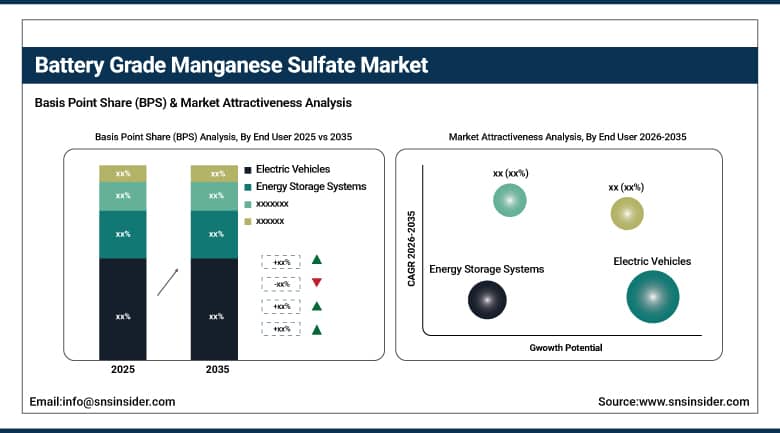Click the info@snsinsider.com email address
Viewport: 780px width, 433px height.
[119, 402]
